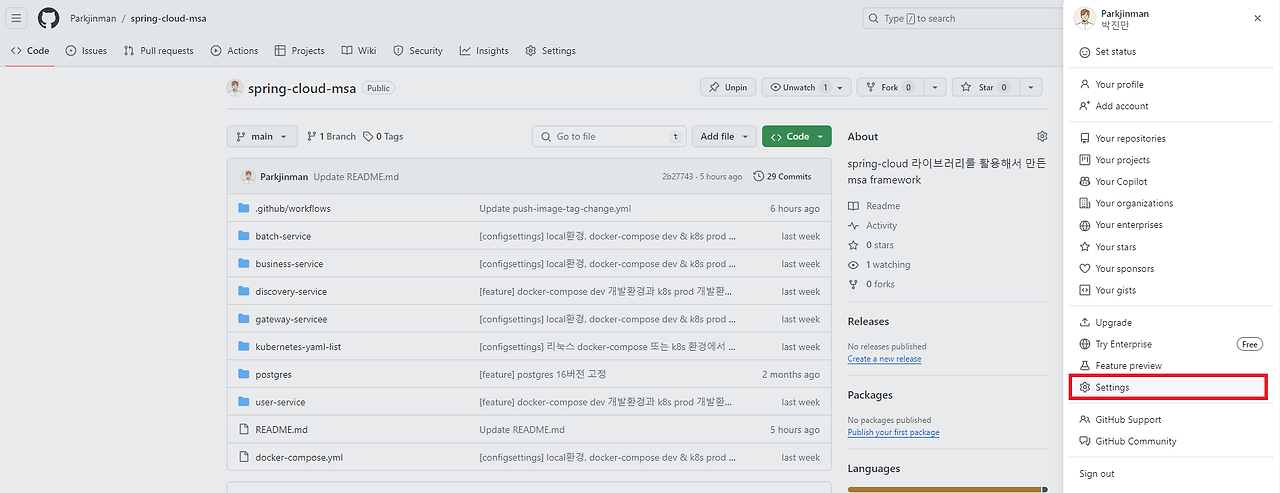Click the Unpin repository button
Screen dimensions: 1280x493
[728, 87]
